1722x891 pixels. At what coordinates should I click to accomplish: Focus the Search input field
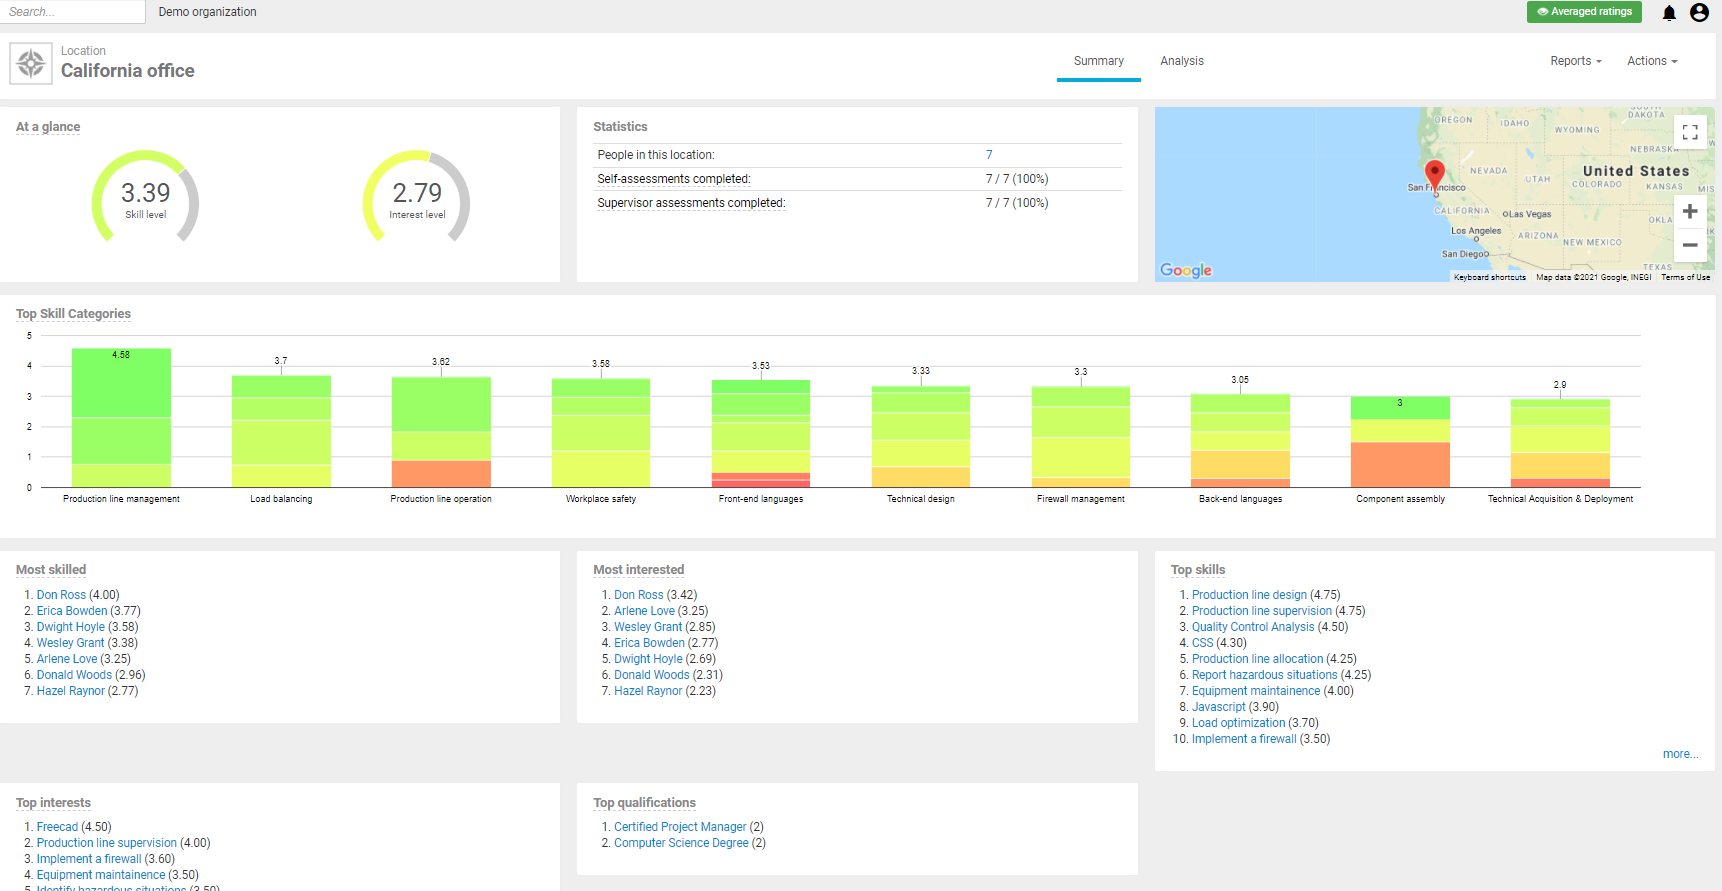pyautogui.click(x=73, y=12)
